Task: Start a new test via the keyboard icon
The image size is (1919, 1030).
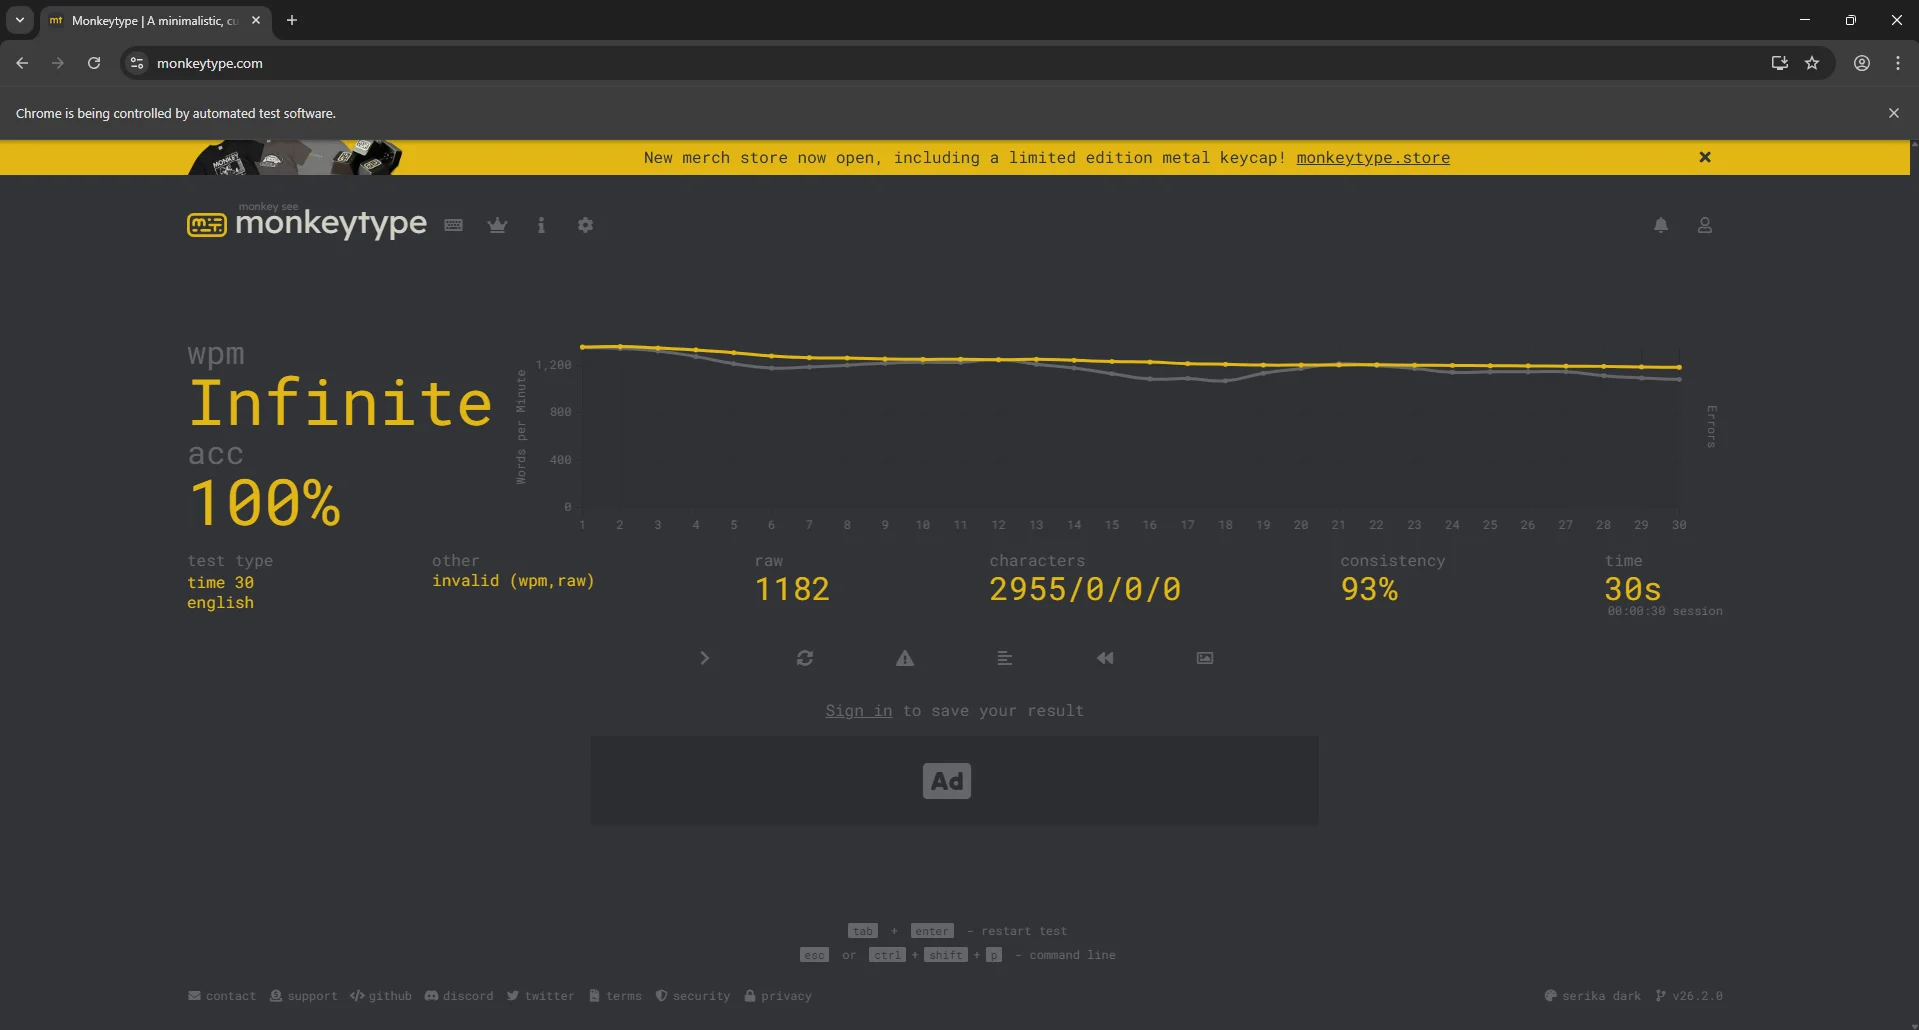Action: coord(453,225)
